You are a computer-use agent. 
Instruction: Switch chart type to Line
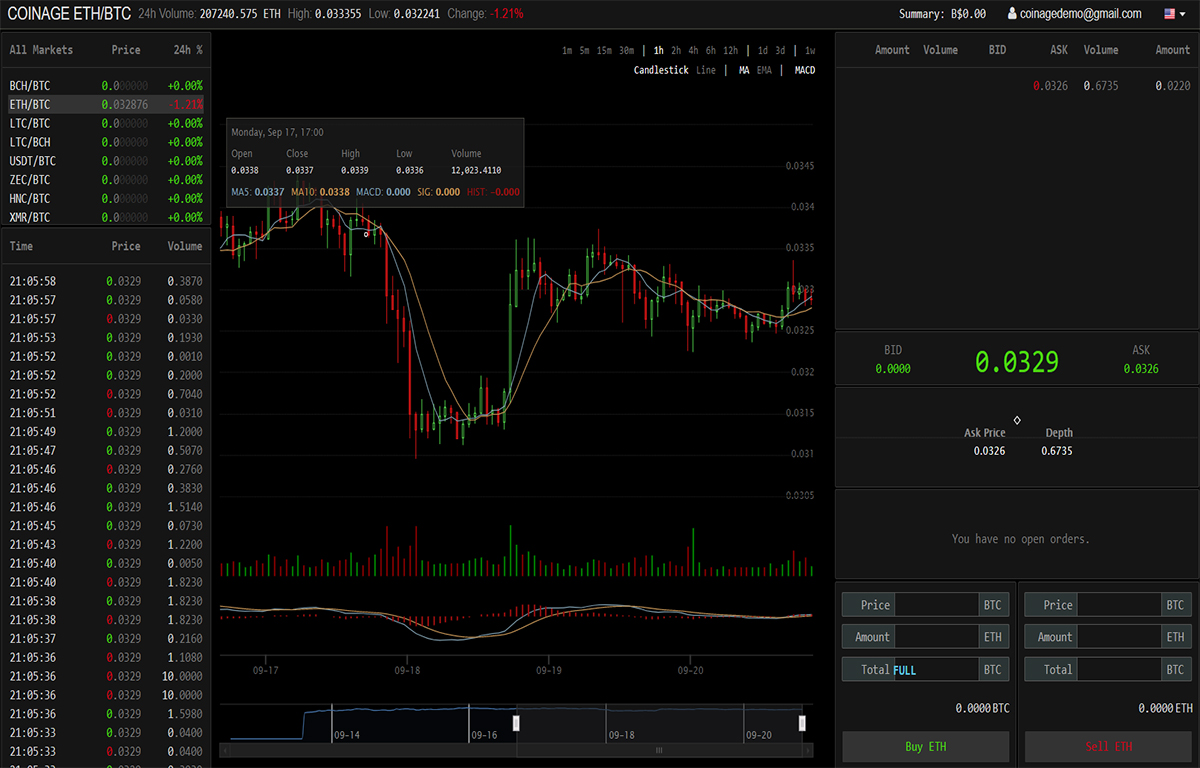706,70
